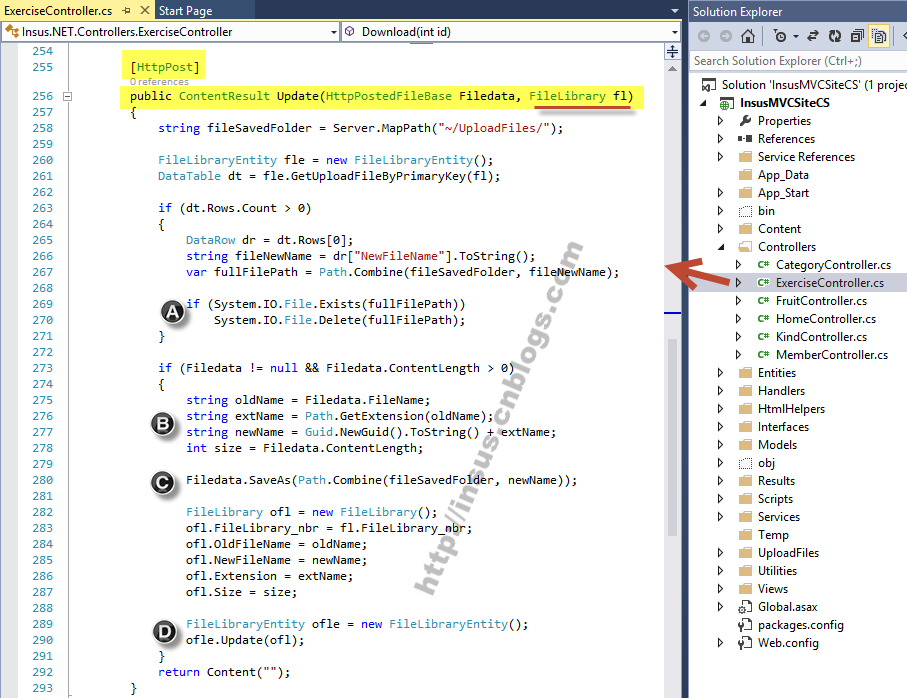Expand the Entities folder
This screenshot has height=698, width=907.
point(721,373)
